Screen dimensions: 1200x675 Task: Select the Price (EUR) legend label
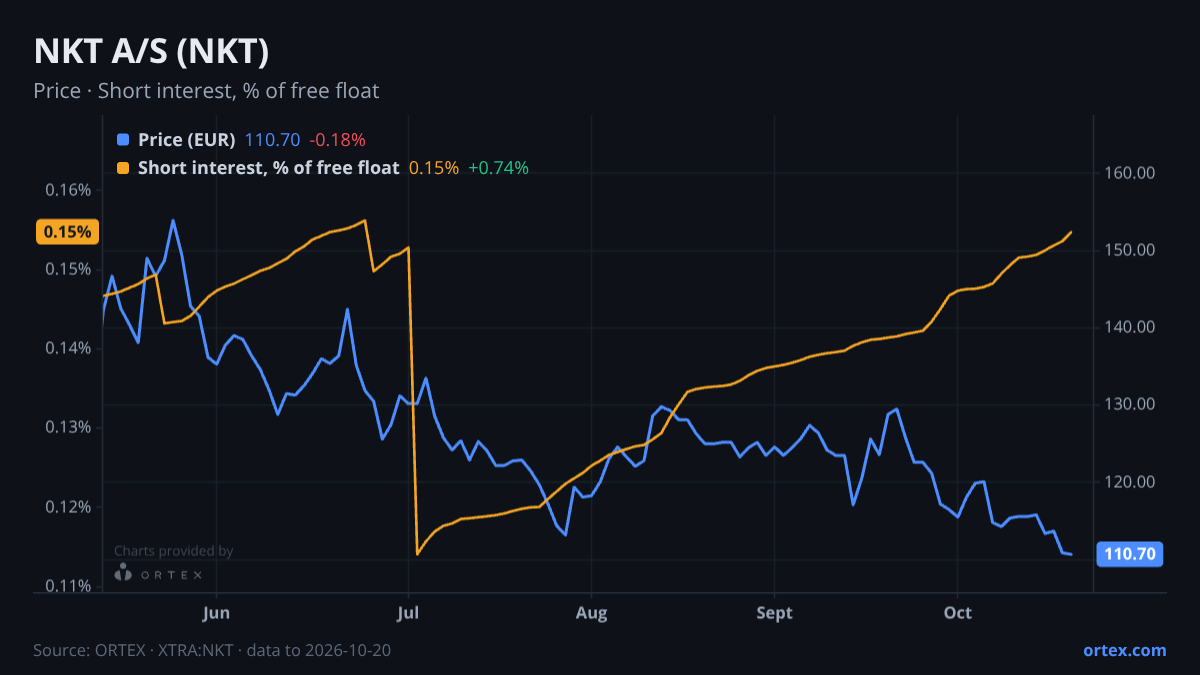187,140
